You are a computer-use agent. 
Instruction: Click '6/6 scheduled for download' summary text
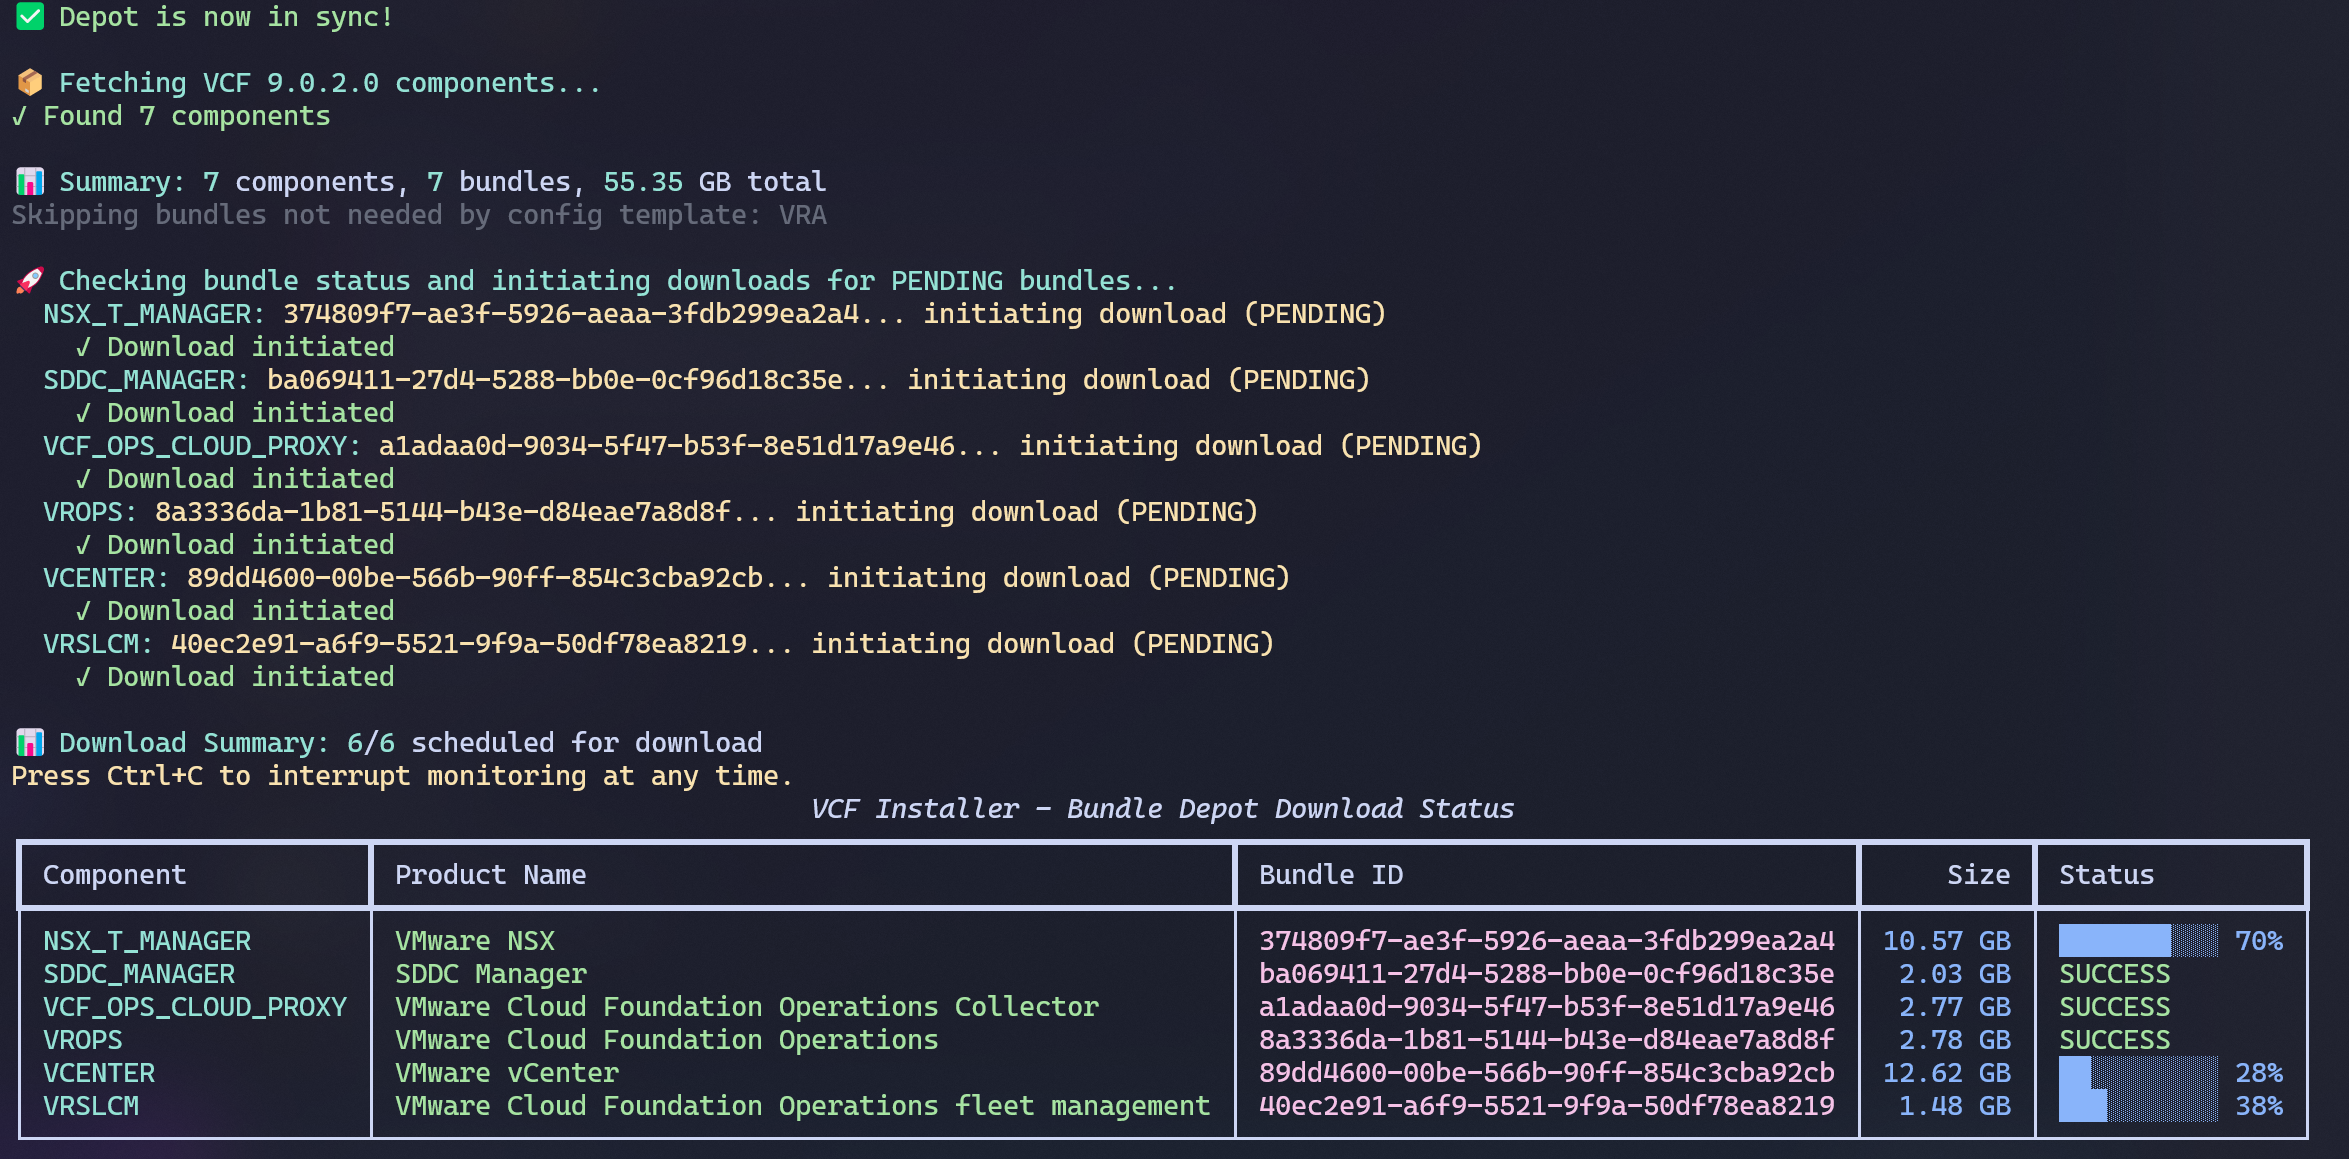[x=554, y=743]
